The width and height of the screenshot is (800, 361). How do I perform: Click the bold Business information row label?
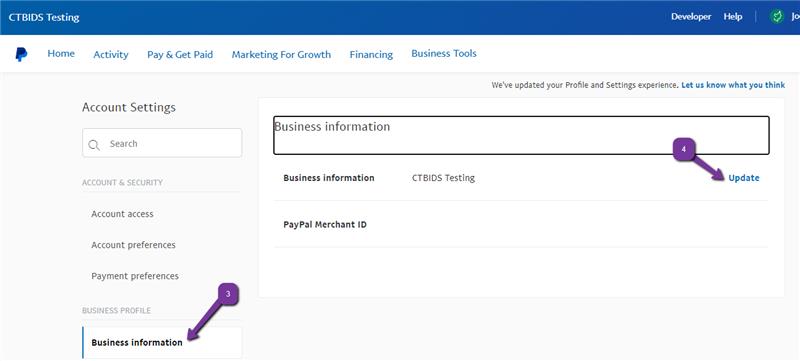click(x=329, y=178)
